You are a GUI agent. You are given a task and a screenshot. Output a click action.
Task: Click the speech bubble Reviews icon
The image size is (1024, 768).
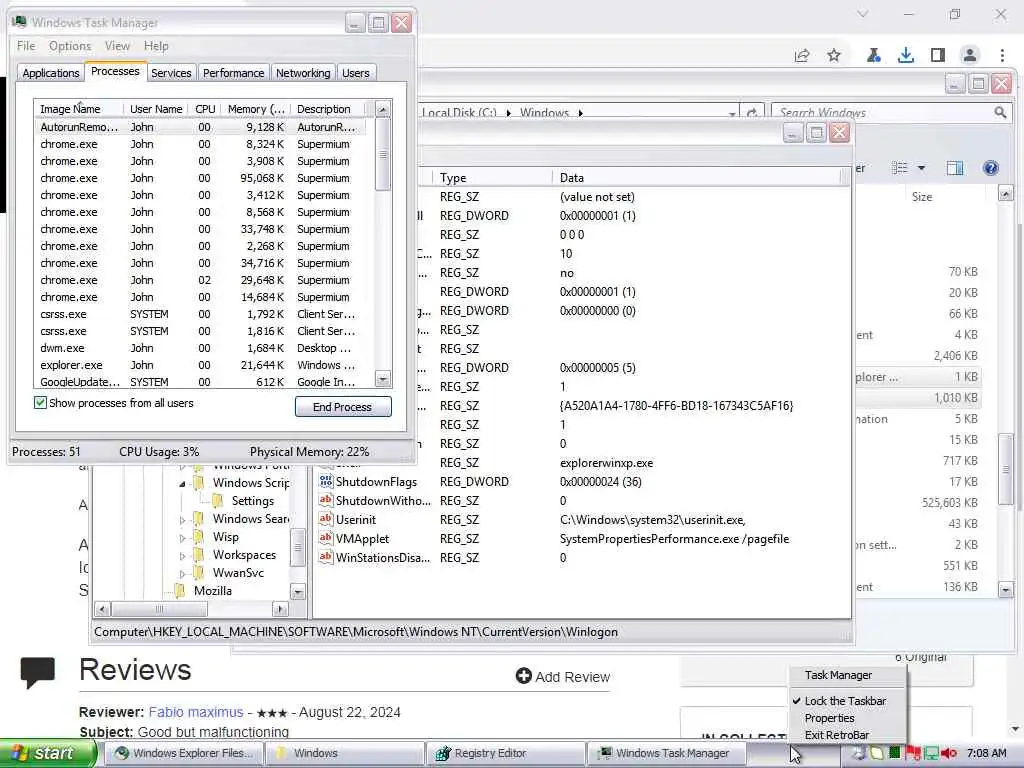[37, 673]
